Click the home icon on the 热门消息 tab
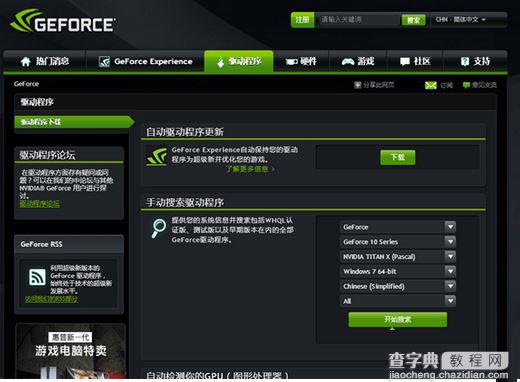Viewport: 520px width, 382px height. pos(26,61)
